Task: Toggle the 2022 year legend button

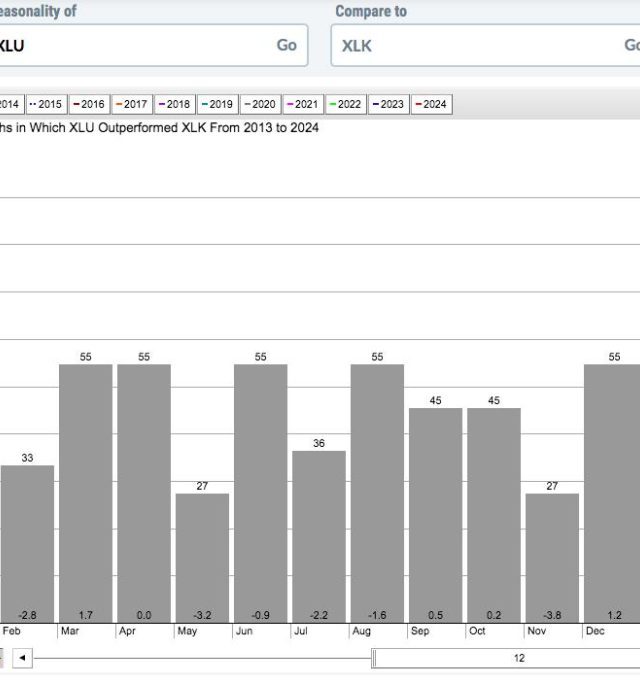Action: pyautogui.click(x=346, y=104)
